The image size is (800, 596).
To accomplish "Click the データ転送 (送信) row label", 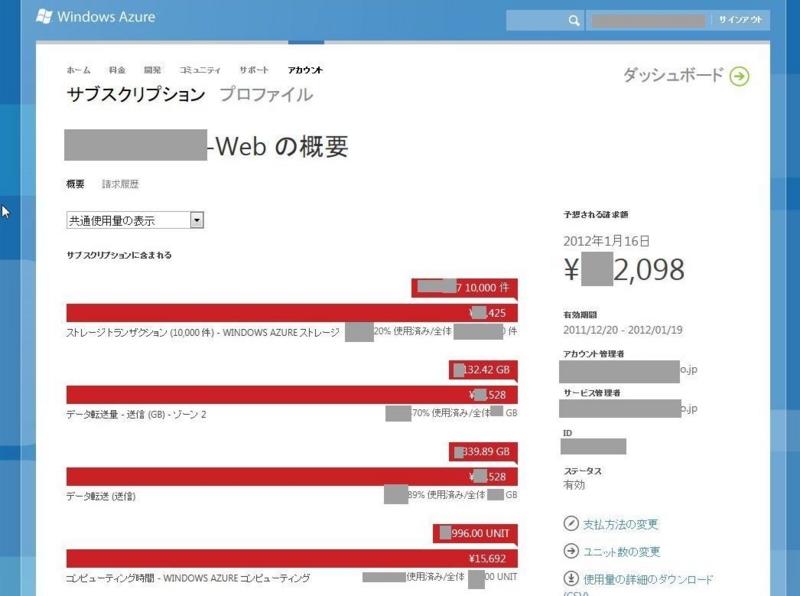I will (x=101, y=496).
